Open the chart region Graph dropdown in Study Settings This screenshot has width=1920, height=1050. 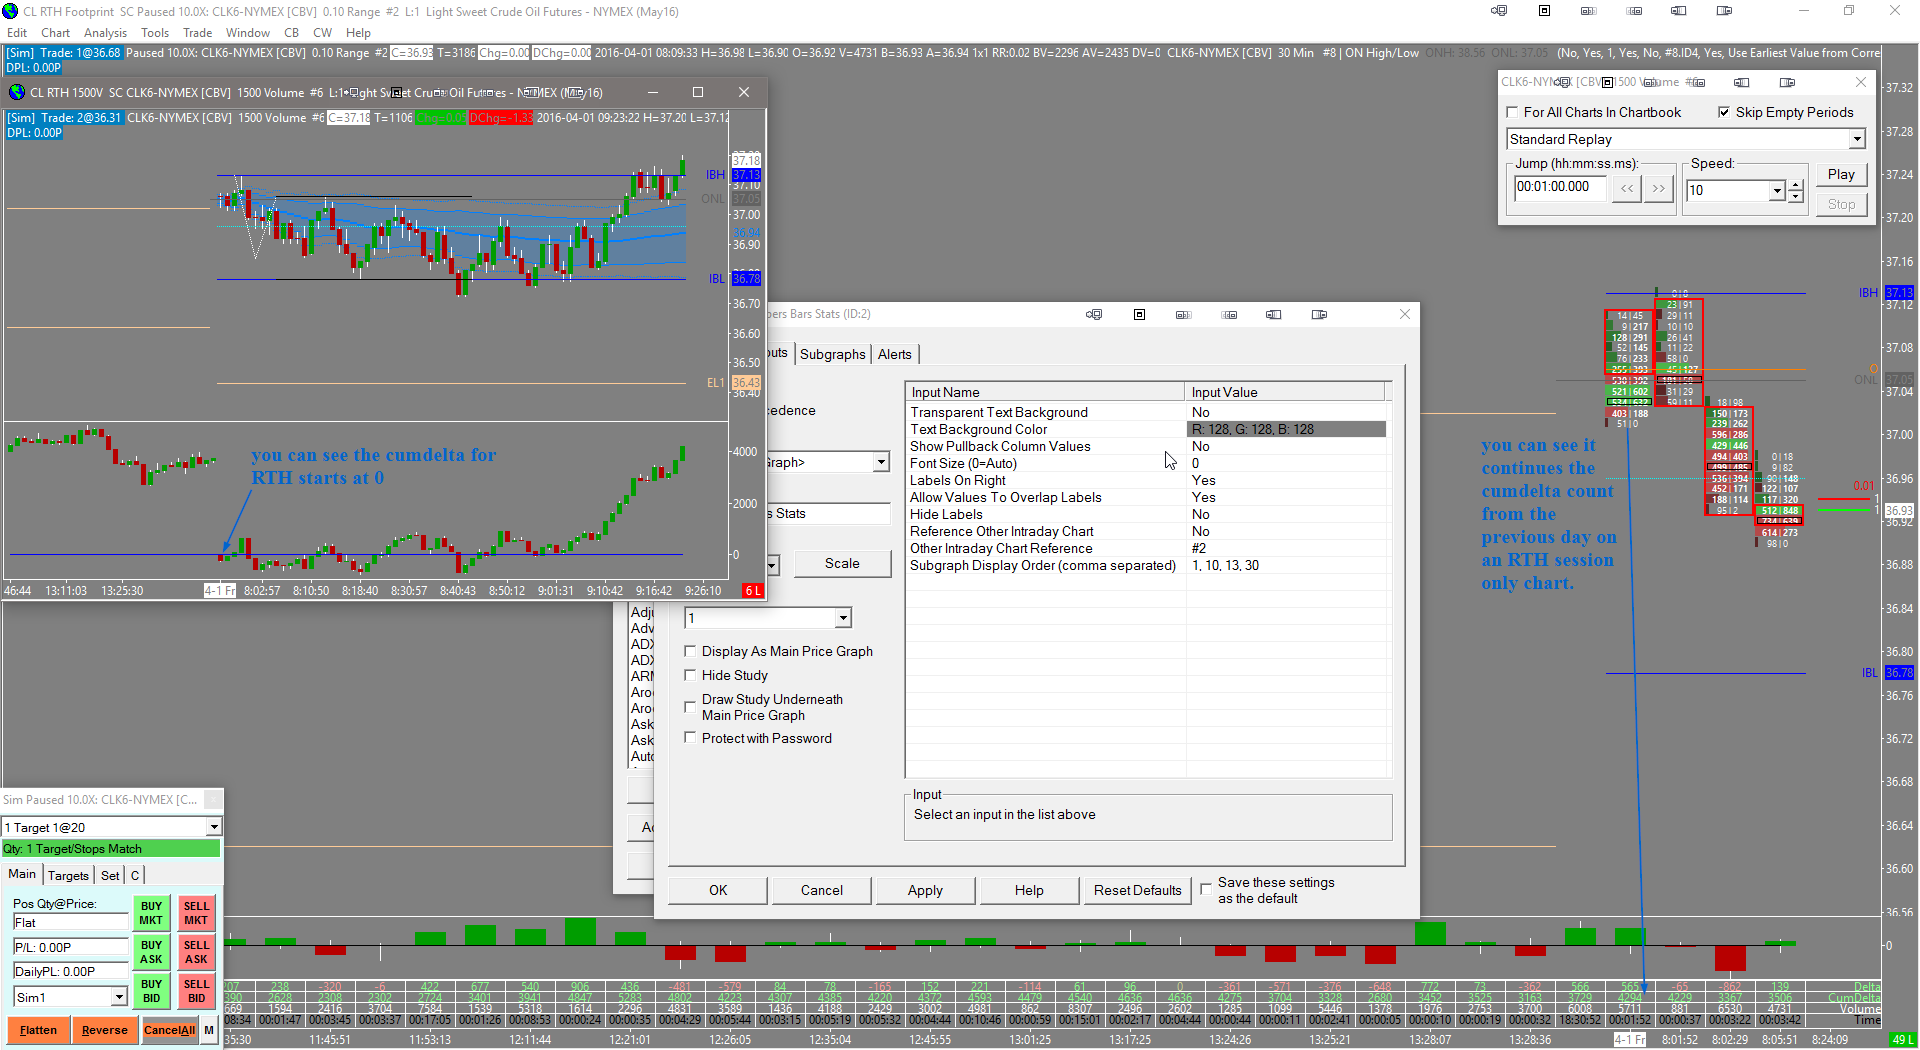881,462
